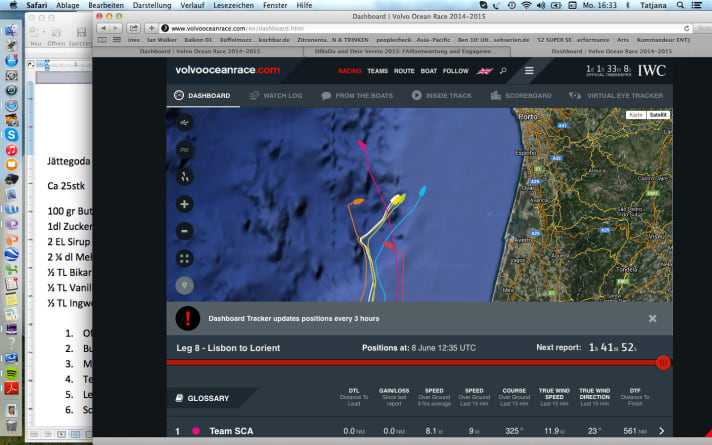Change language via the UK flag icon
Image resolution: width=712 pixels, height=445 pixels.
tap(485, 71)
